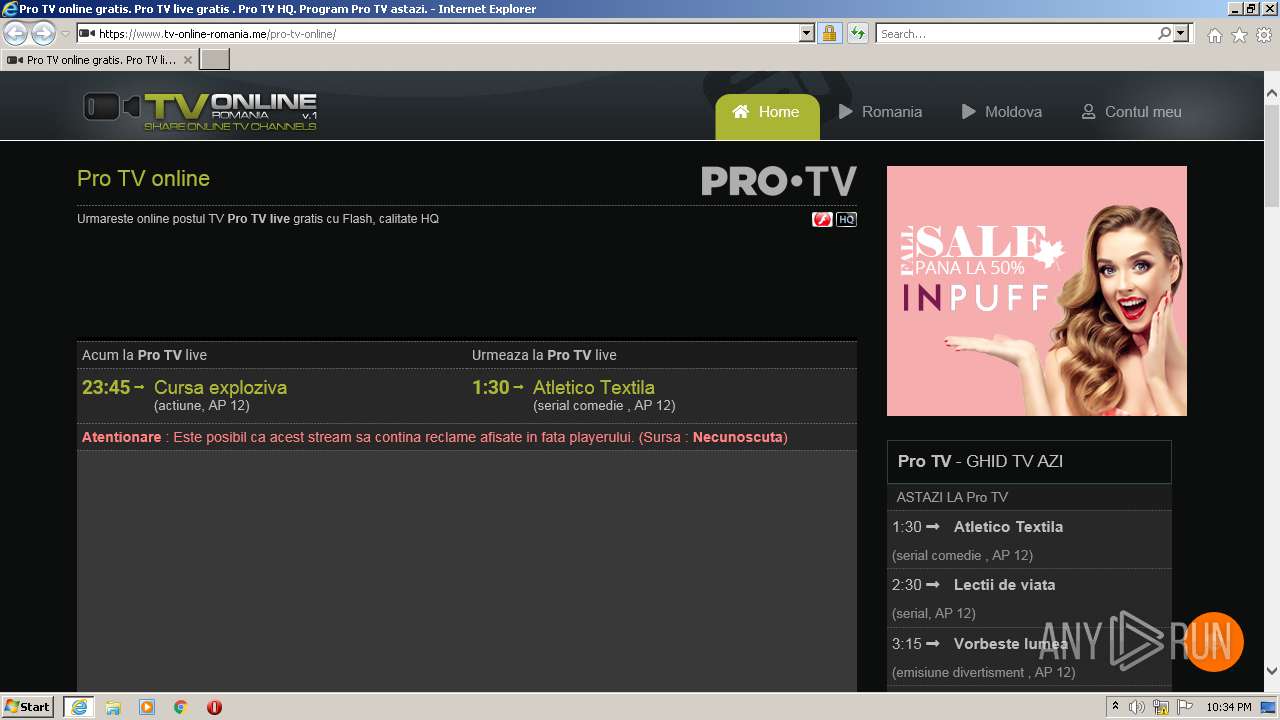The height and width of the screenshot is (720, 1280).
Task: Open the browser Home icon
Action: [1214, 35]
